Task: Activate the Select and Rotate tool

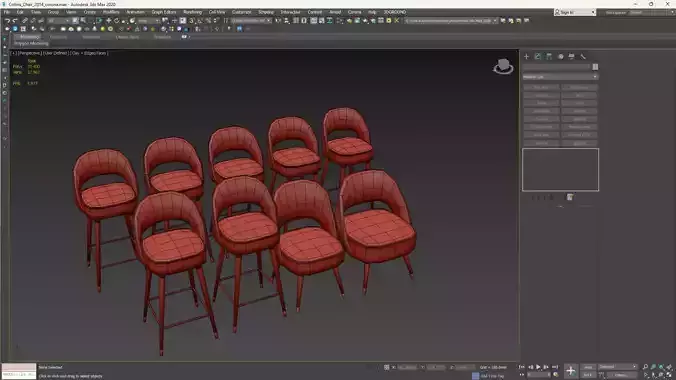Action: click(x=116, y=20)
